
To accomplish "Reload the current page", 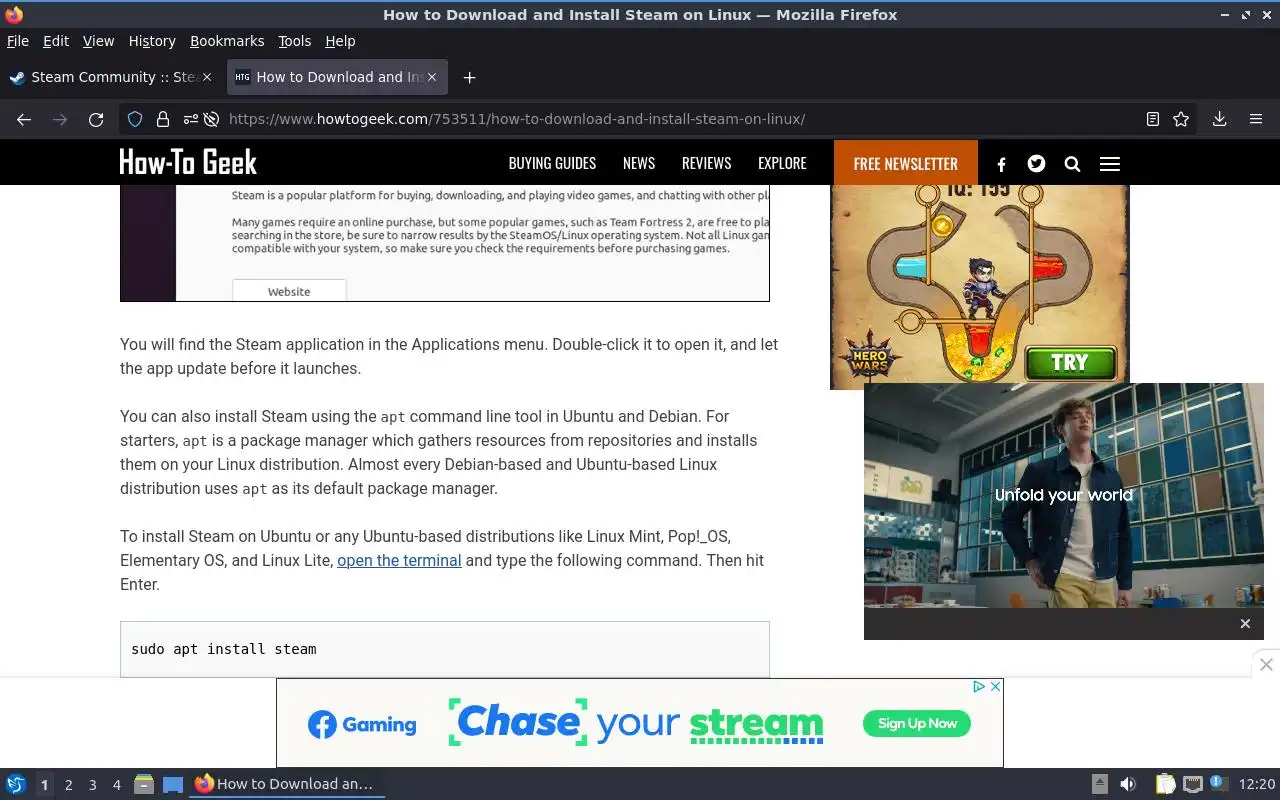I will point(96,119).
